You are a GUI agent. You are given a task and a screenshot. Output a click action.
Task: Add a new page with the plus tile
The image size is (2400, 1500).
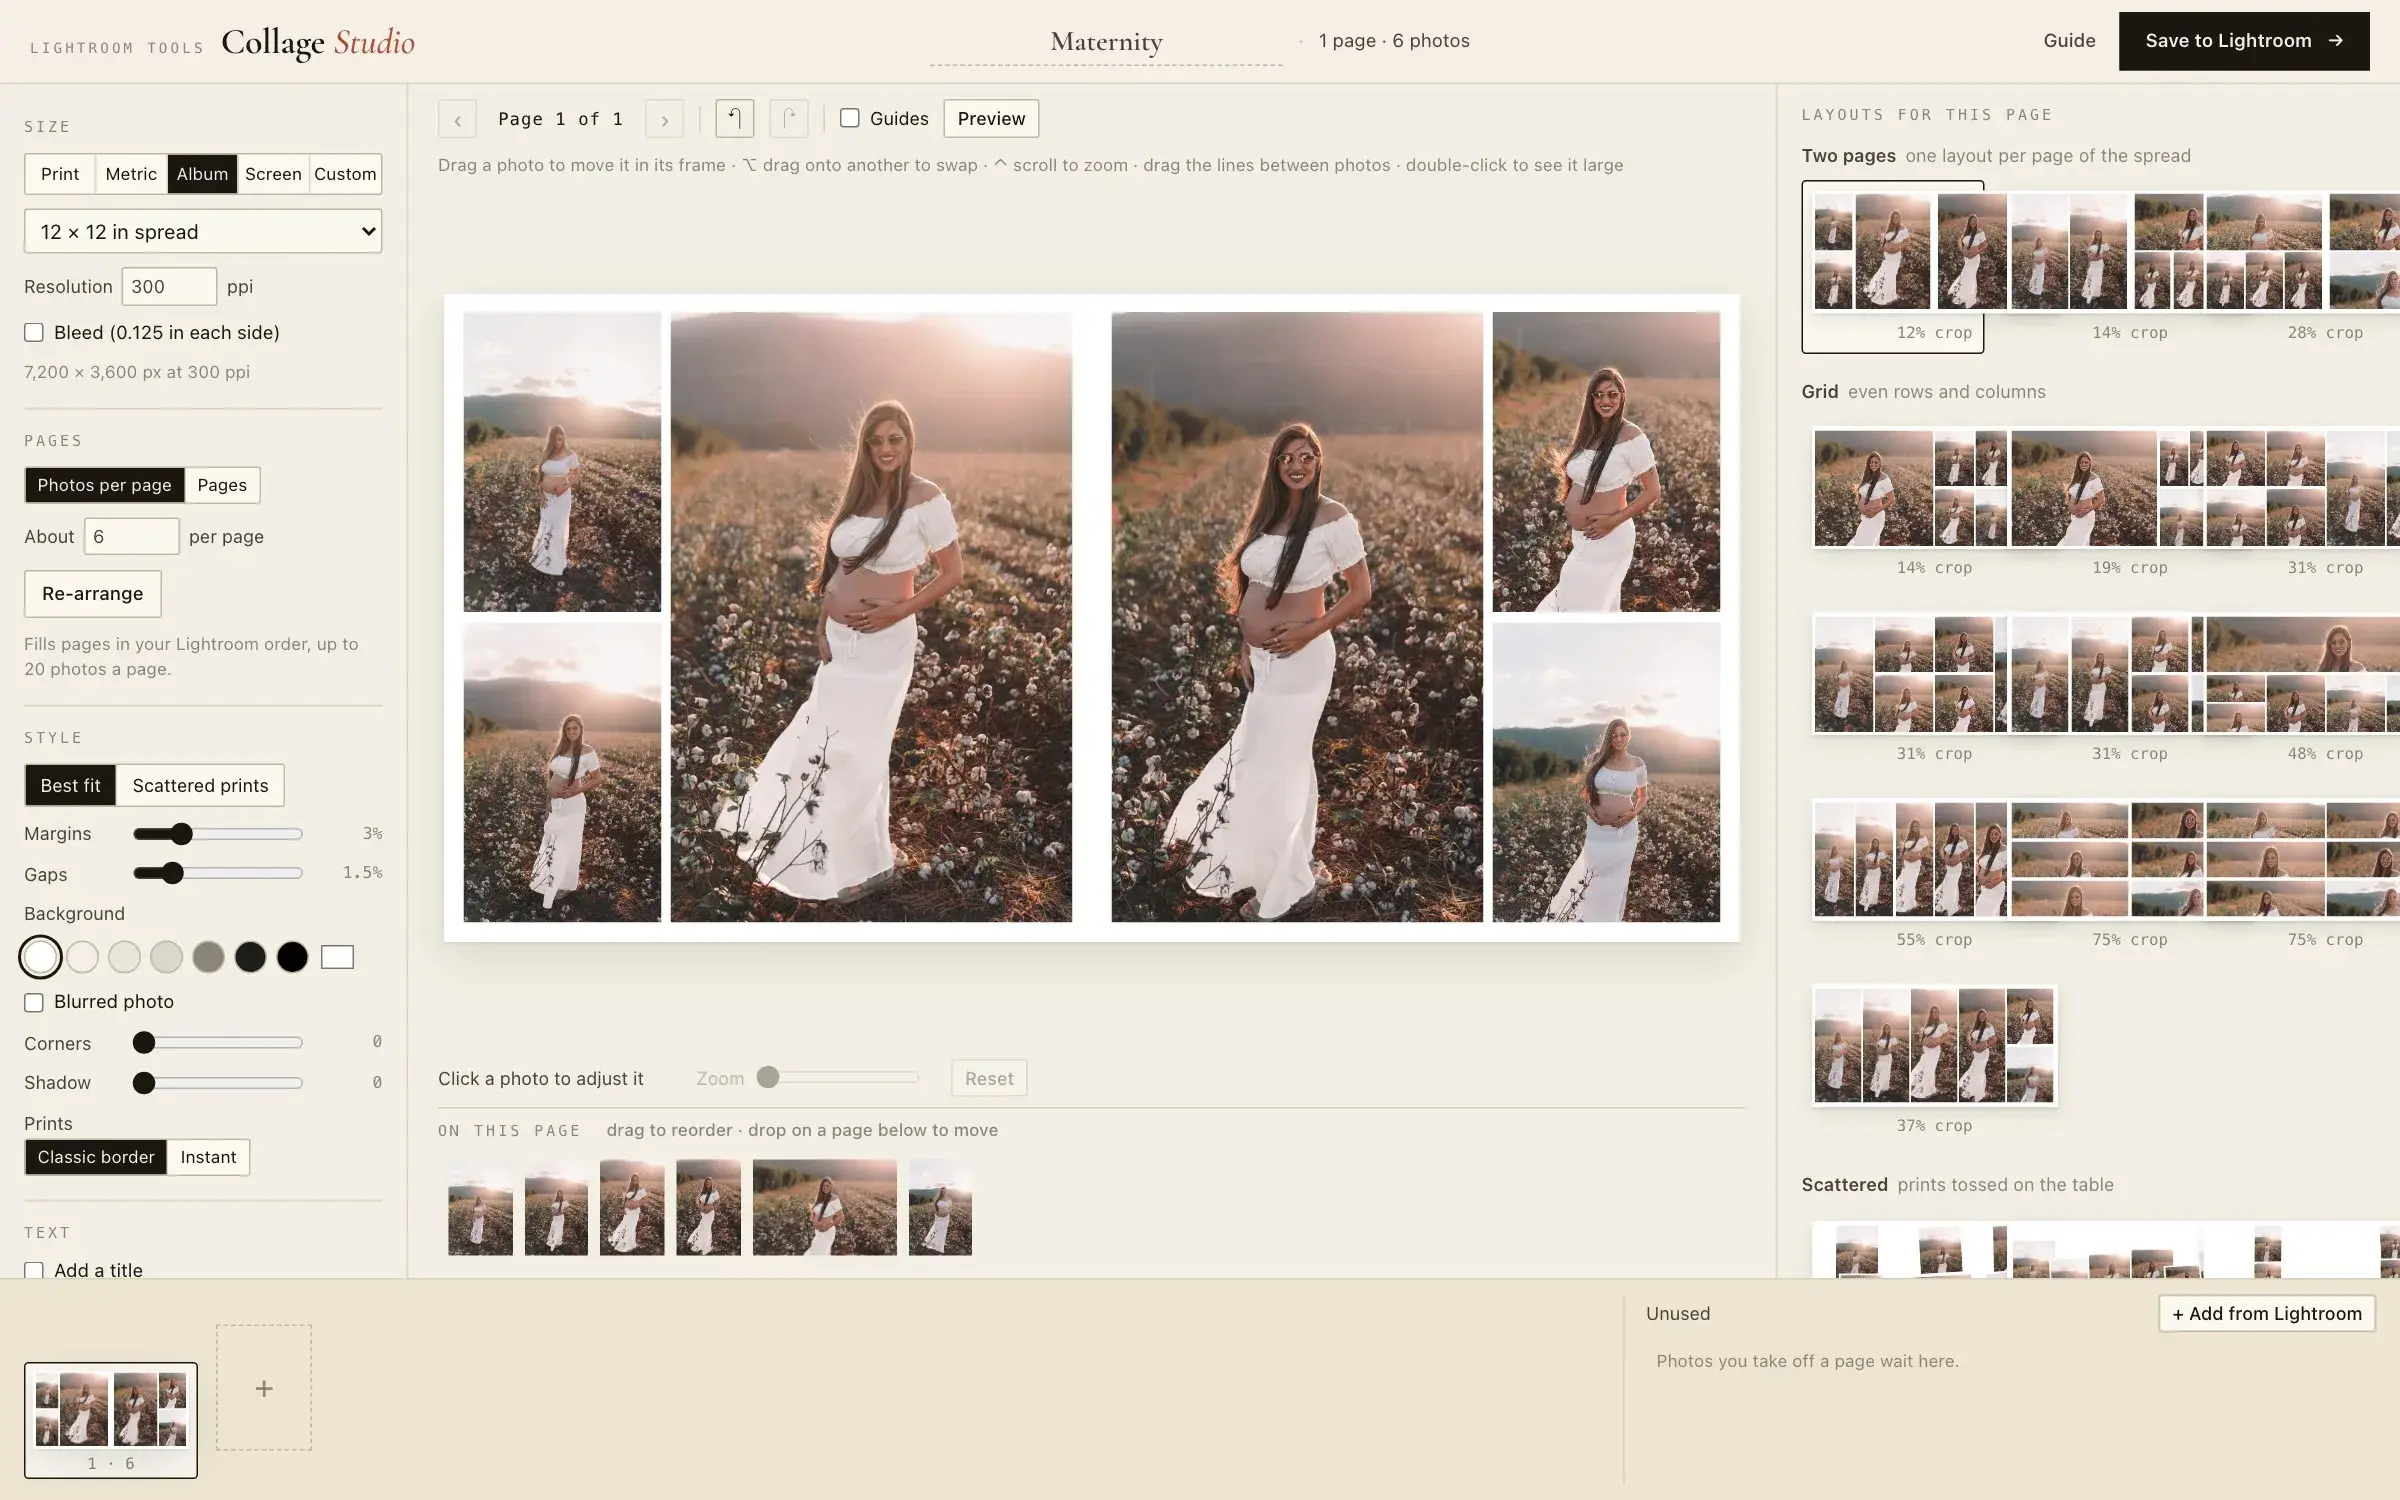pos(264,1388)
